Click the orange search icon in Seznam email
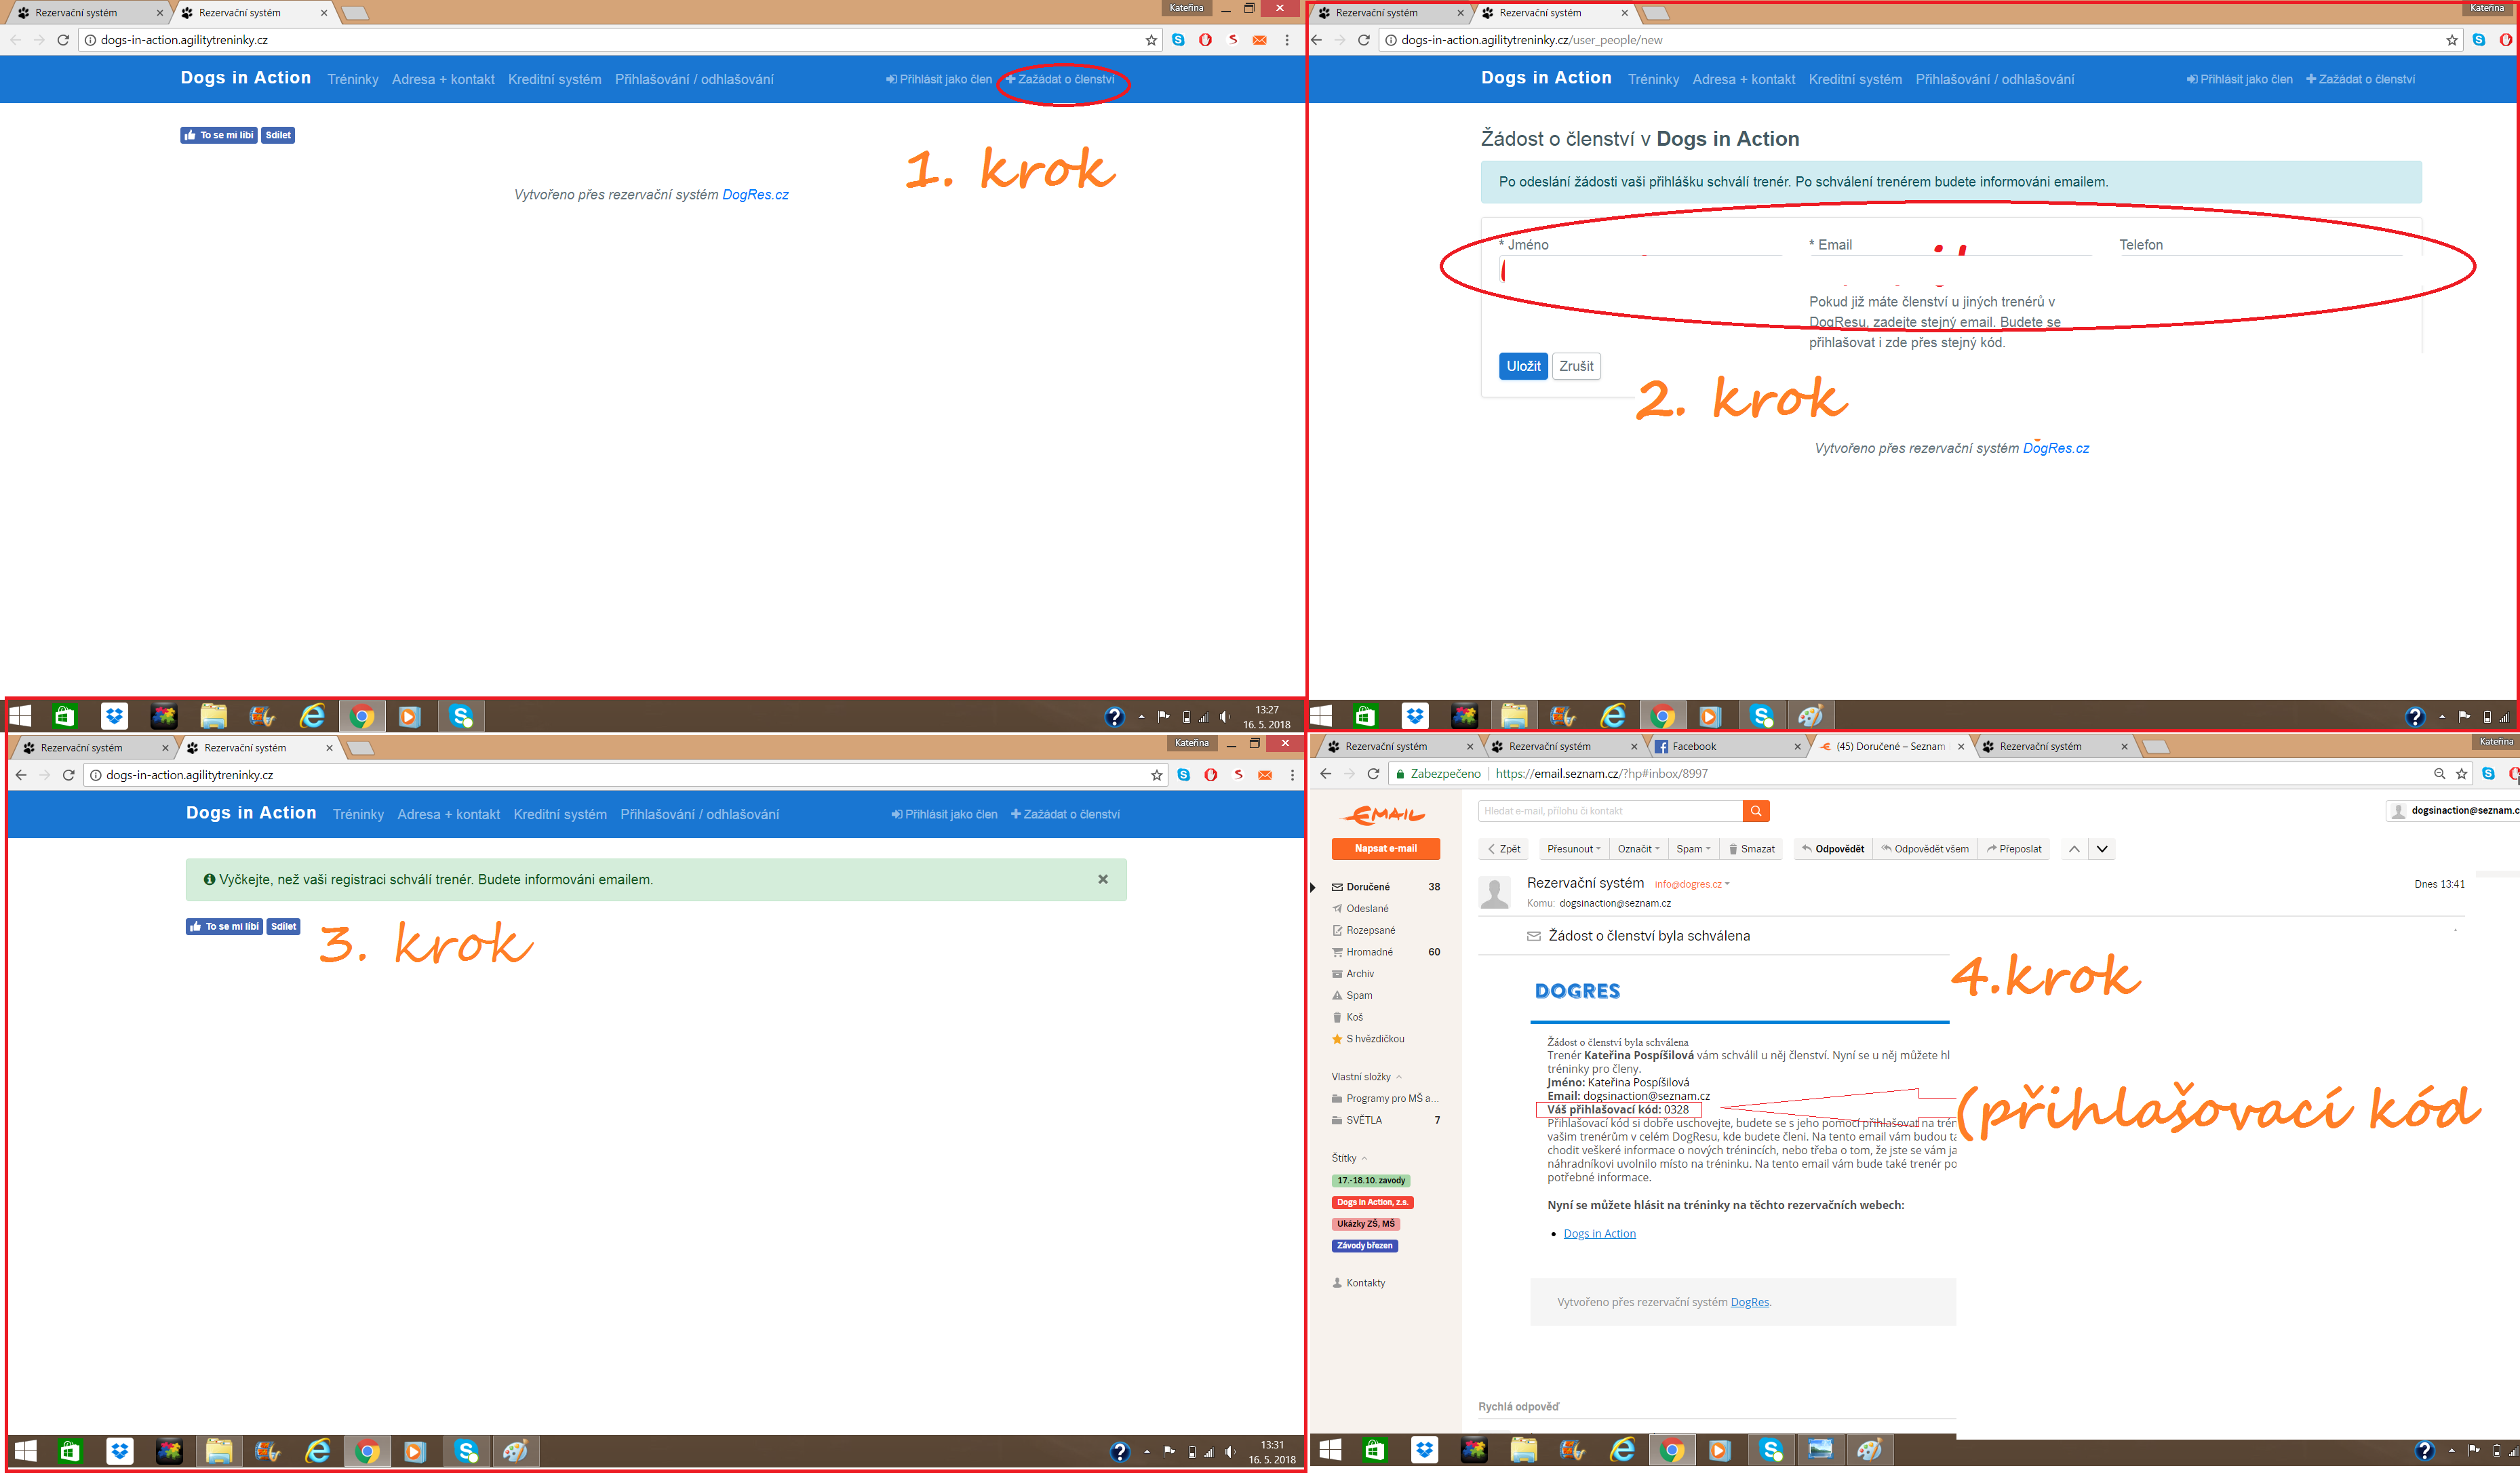 [1755, 811]
